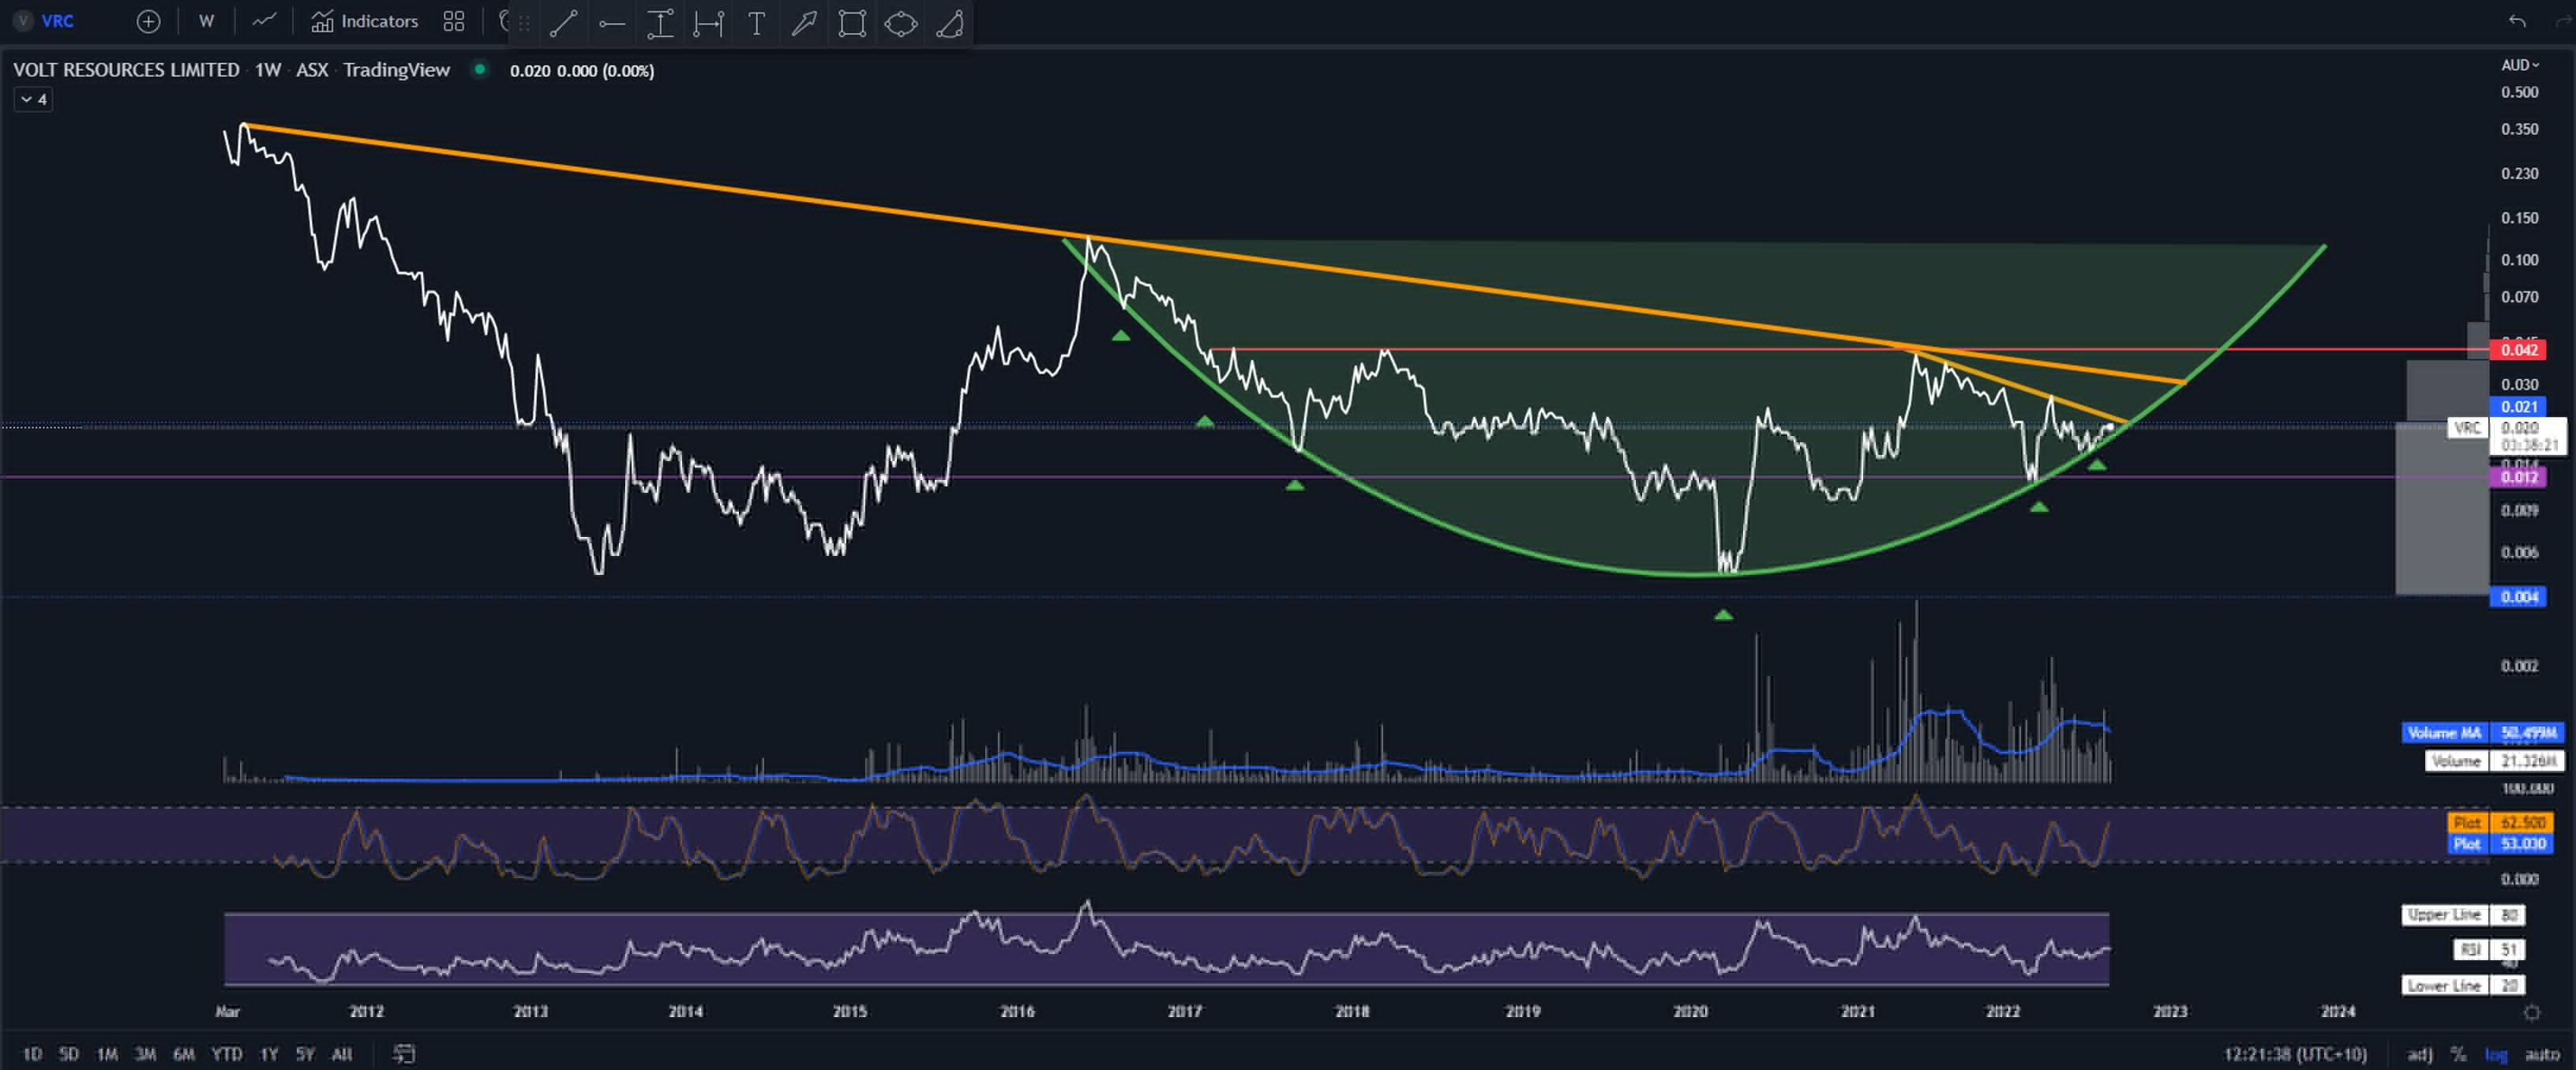Pick the arrow marker drawing tool

pos(804,23)
